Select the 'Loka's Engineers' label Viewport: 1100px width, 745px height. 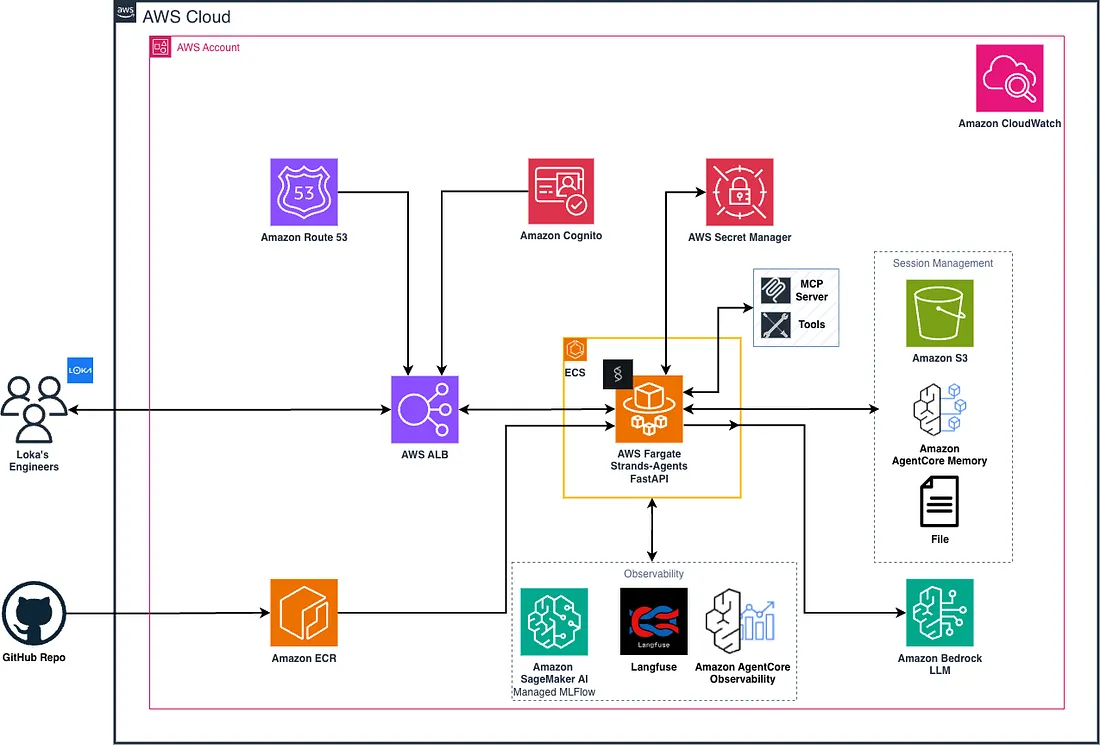[x=34, y=460]
